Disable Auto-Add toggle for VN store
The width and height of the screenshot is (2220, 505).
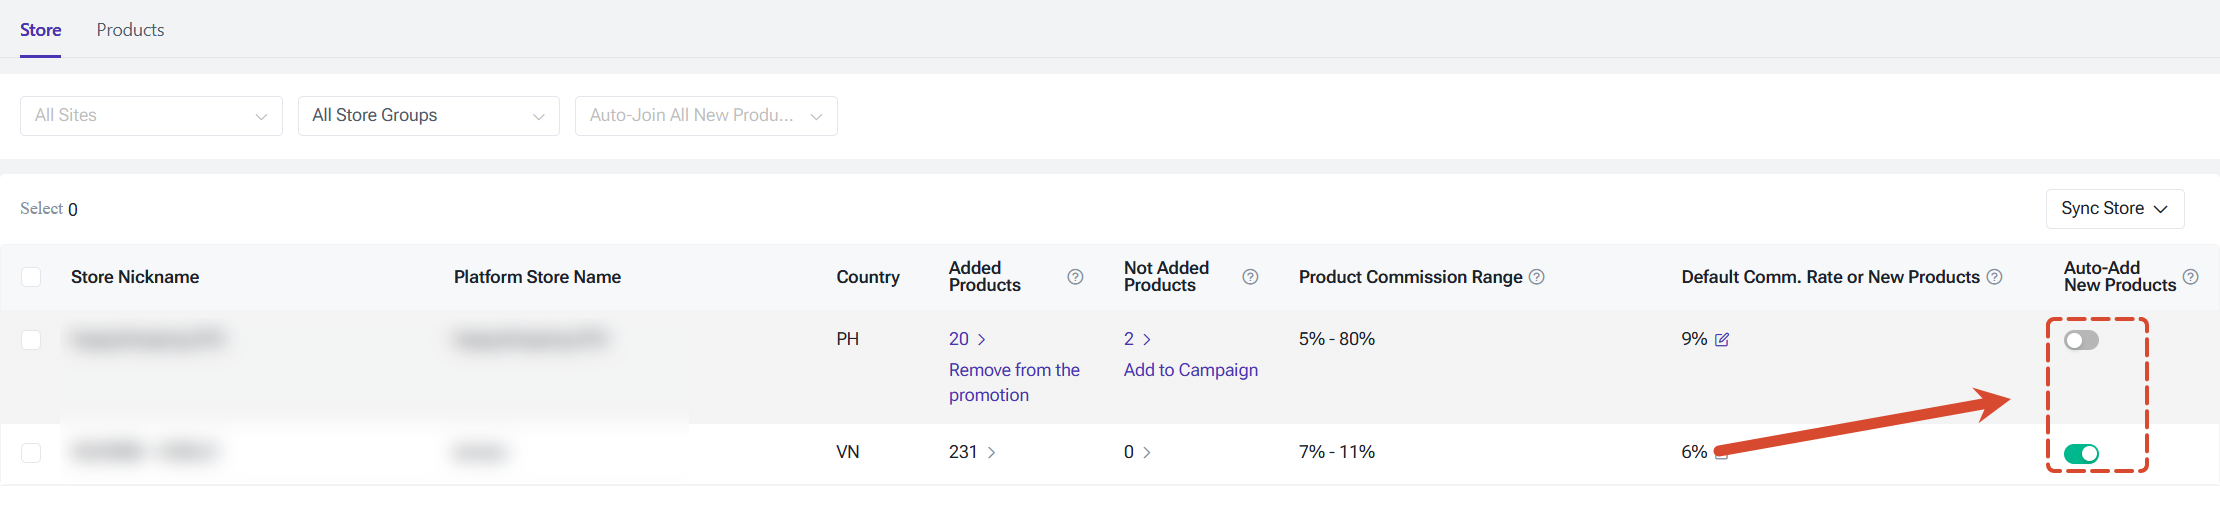click(2082, 454)
